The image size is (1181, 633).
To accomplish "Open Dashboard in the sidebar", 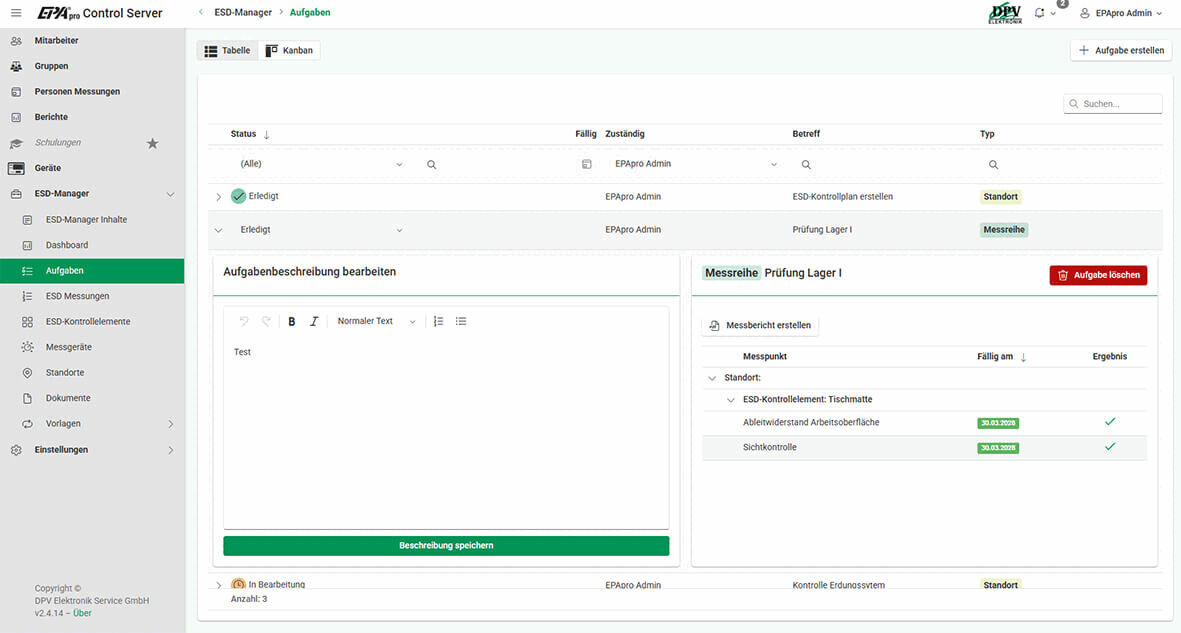I will pyautogui.click(x=67, y=245).
